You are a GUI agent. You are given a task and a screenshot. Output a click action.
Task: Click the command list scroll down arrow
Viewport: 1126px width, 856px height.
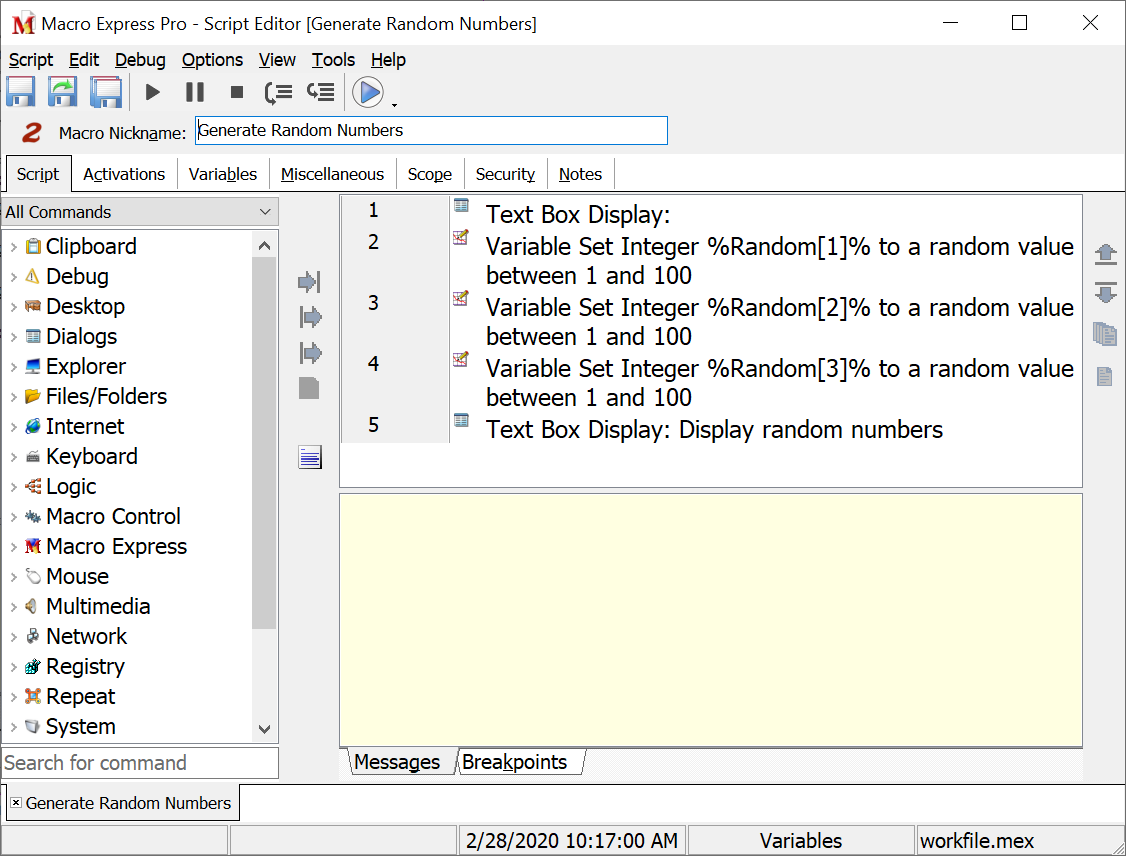point(264,729)
